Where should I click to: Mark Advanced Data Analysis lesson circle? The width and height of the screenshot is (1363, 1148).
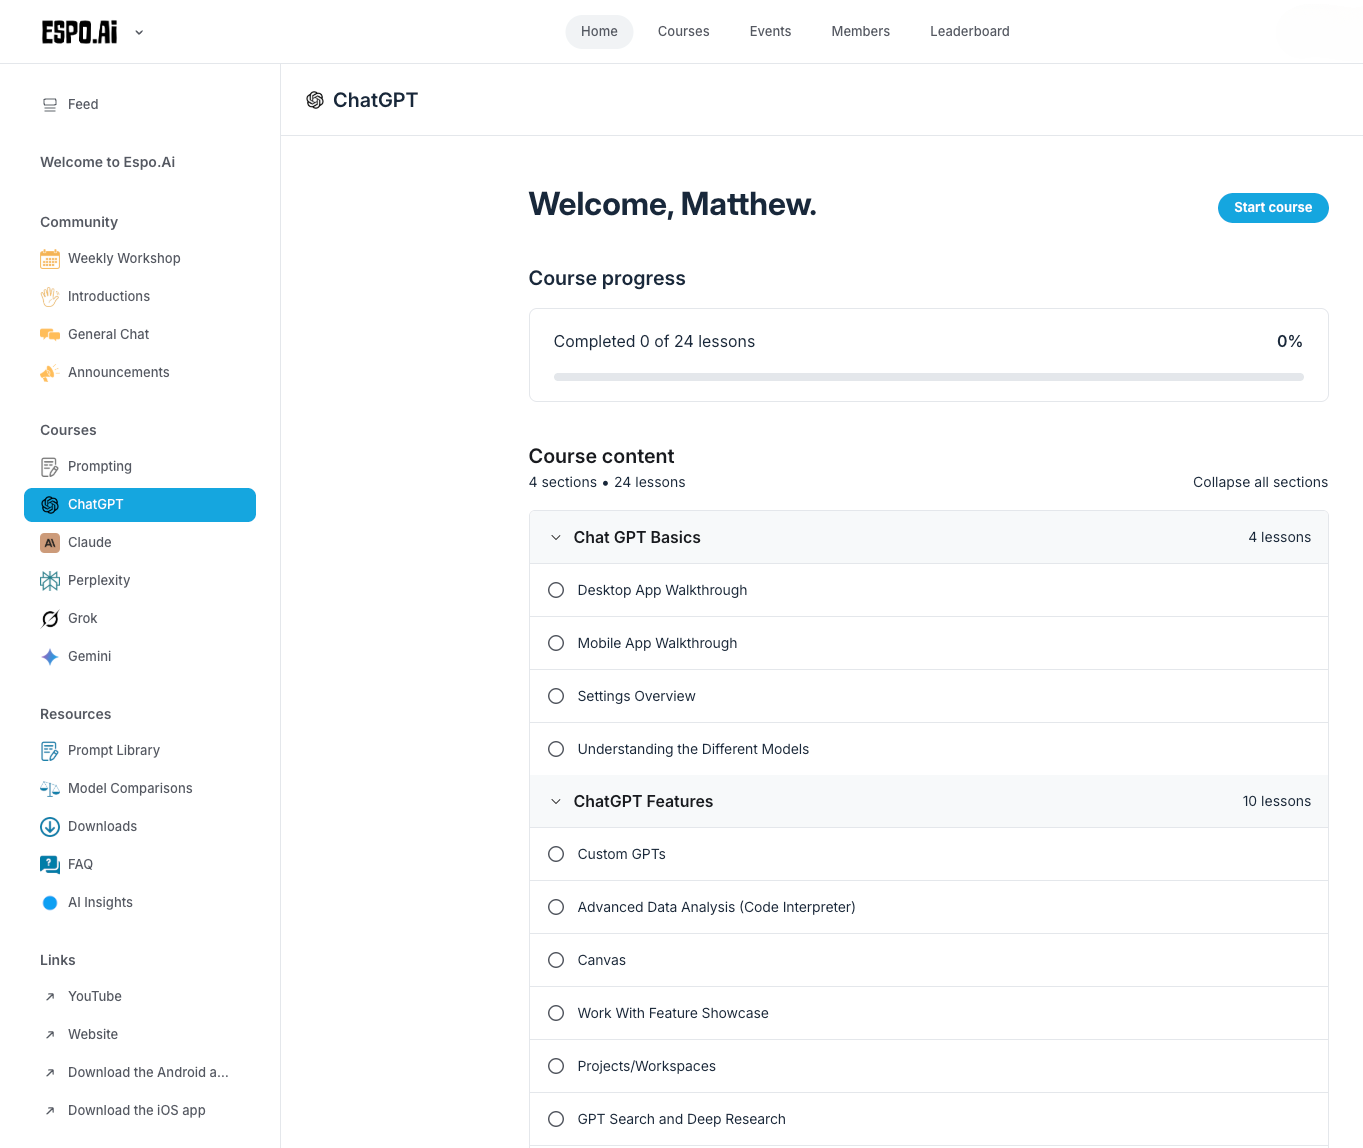tap(556, 907)
